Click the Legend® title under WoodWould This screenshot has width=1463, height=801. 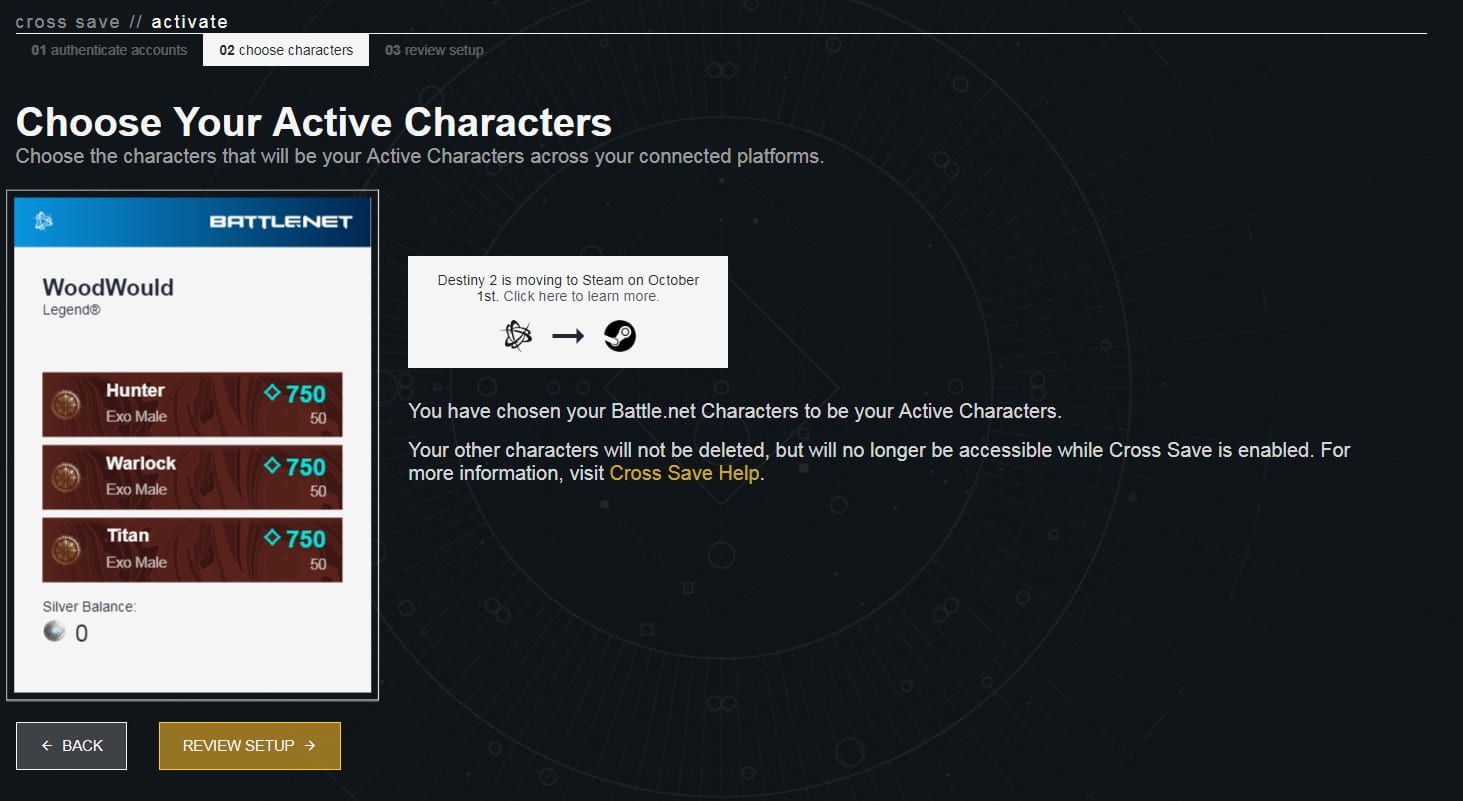coord(72,311)
